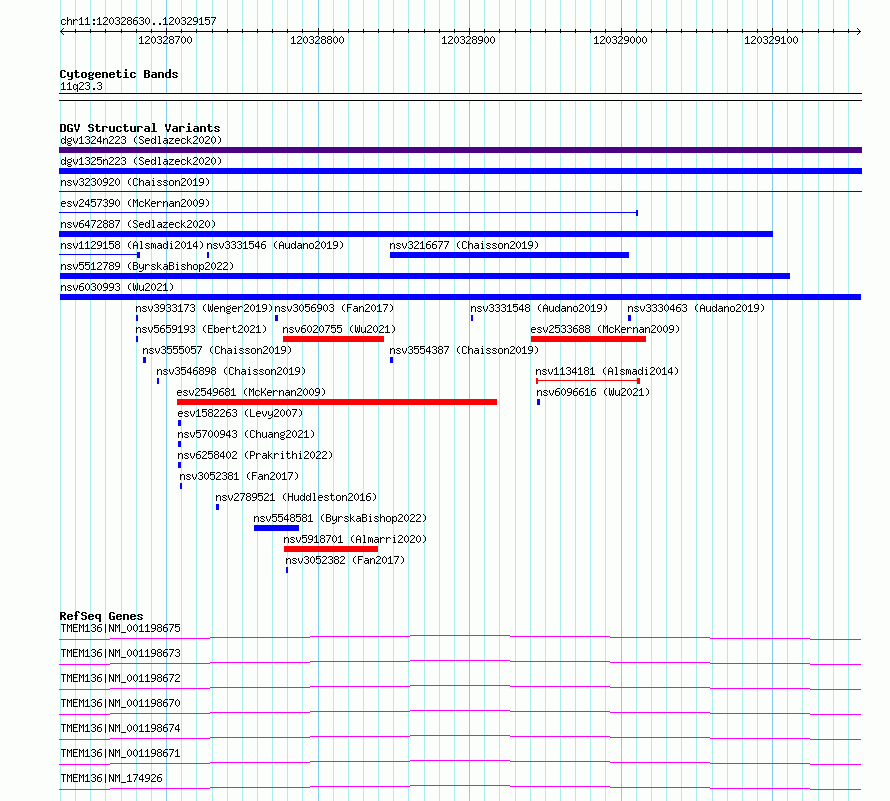Select nsv3331546 (Audano2019) variant label
890x801 pixels.
coord(275,245)
